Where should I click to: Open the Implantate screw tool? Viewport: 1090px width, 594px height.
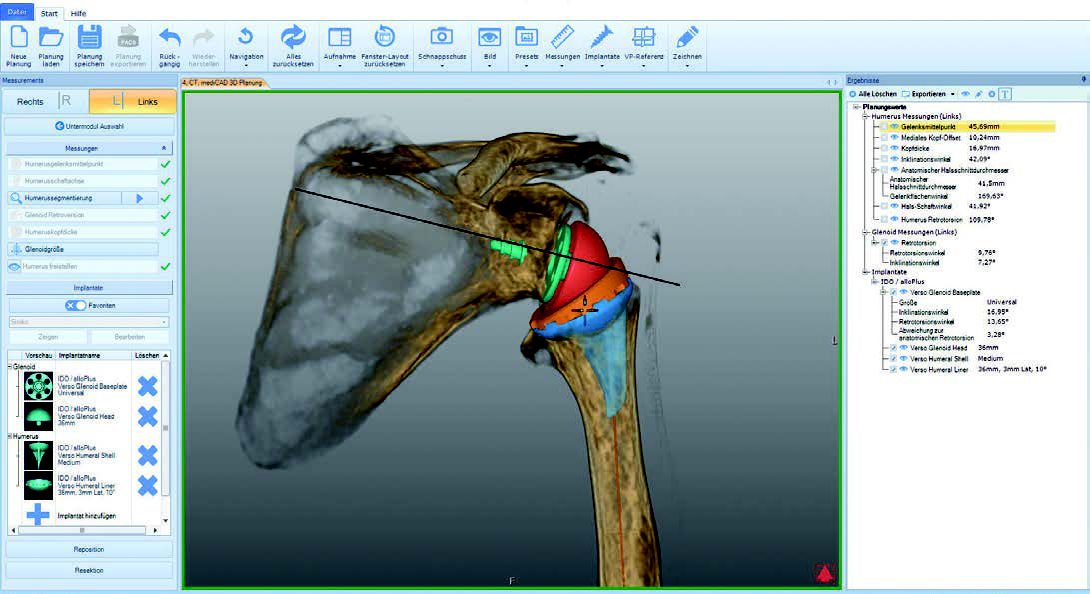pyautogui.click(x=601, y=37)
